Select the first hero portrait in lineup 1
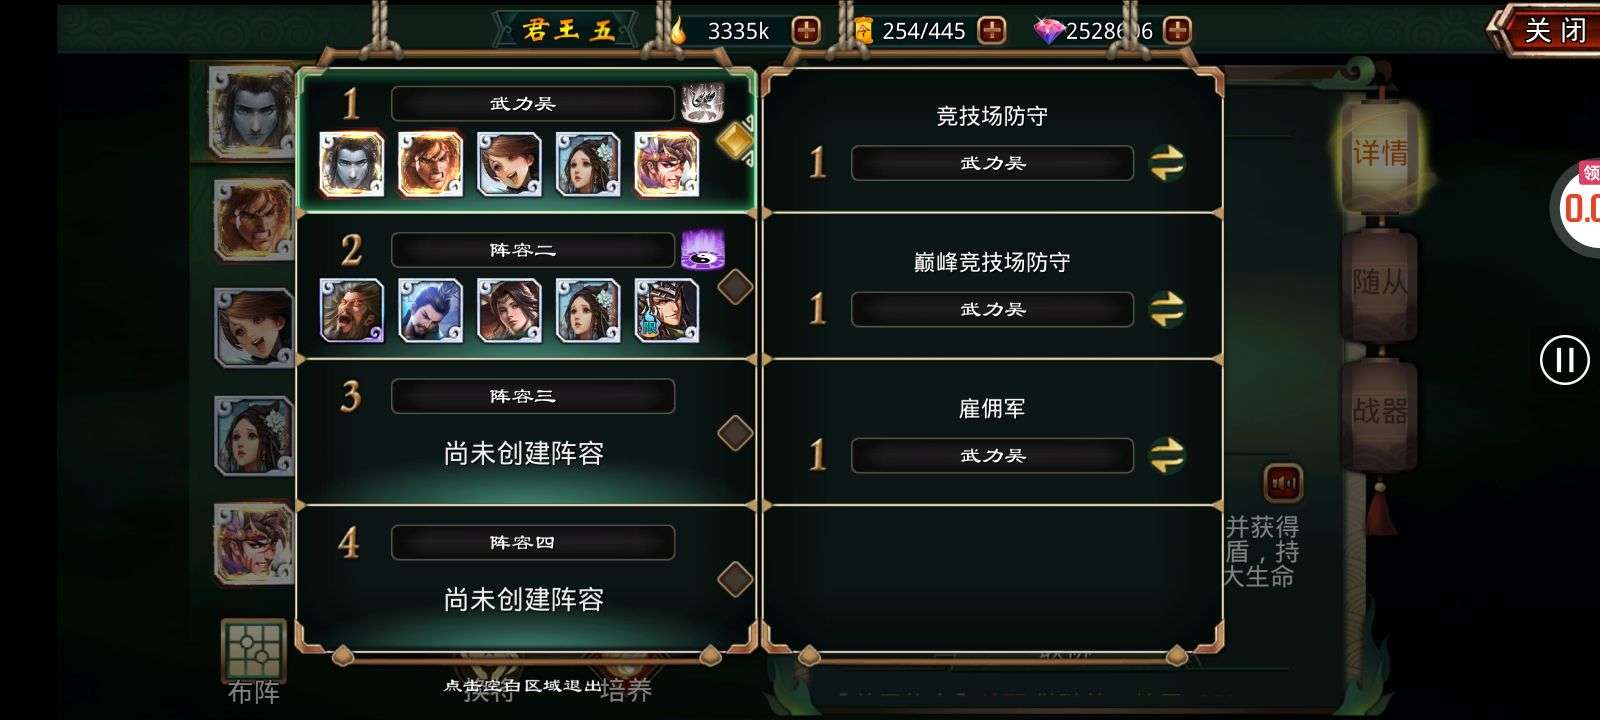 351,163
